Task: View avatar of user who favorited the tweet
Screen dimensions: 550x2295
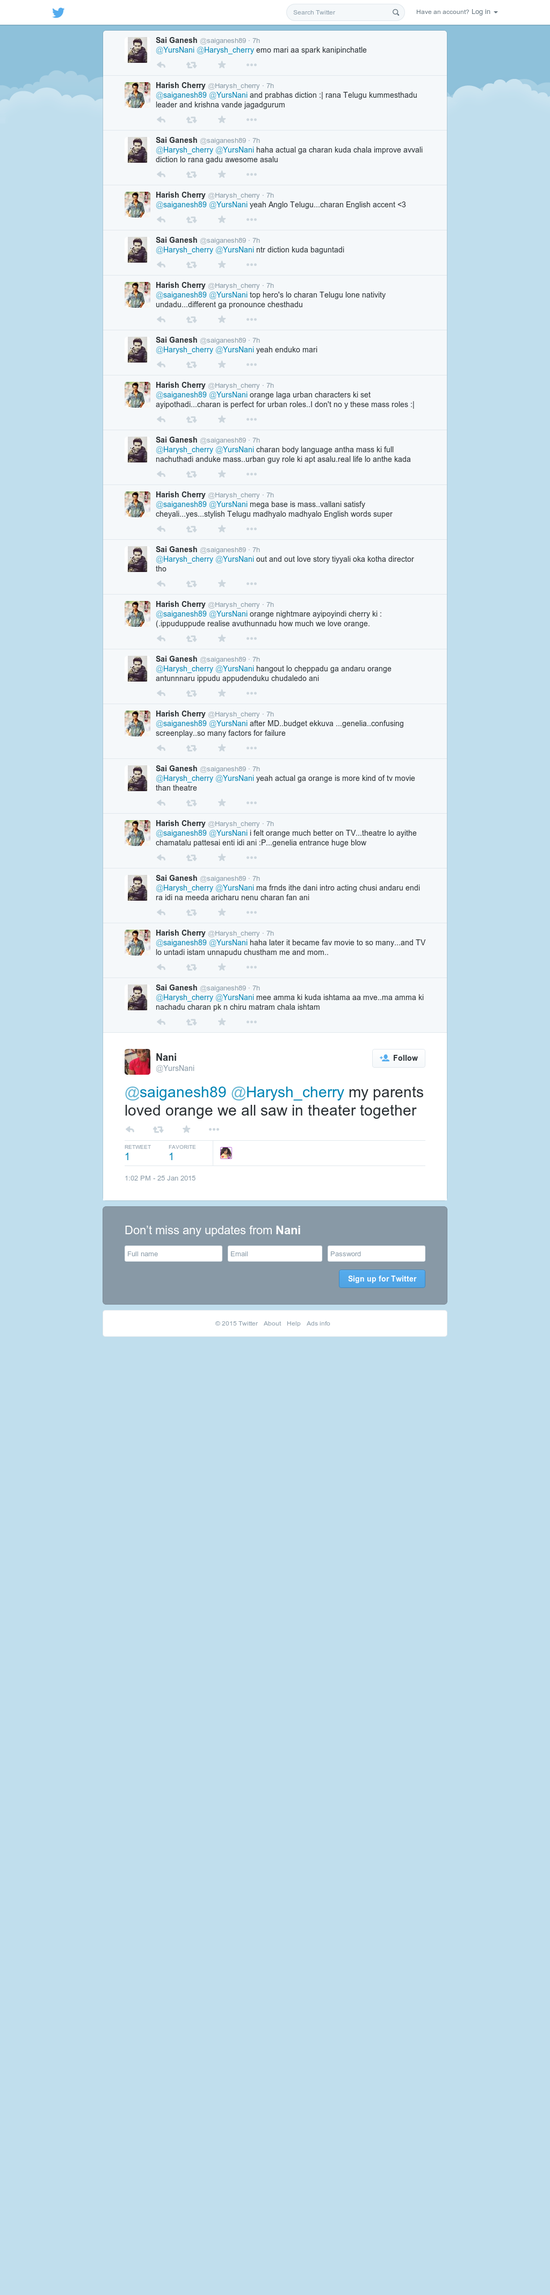Action: tap(226, 1153)
